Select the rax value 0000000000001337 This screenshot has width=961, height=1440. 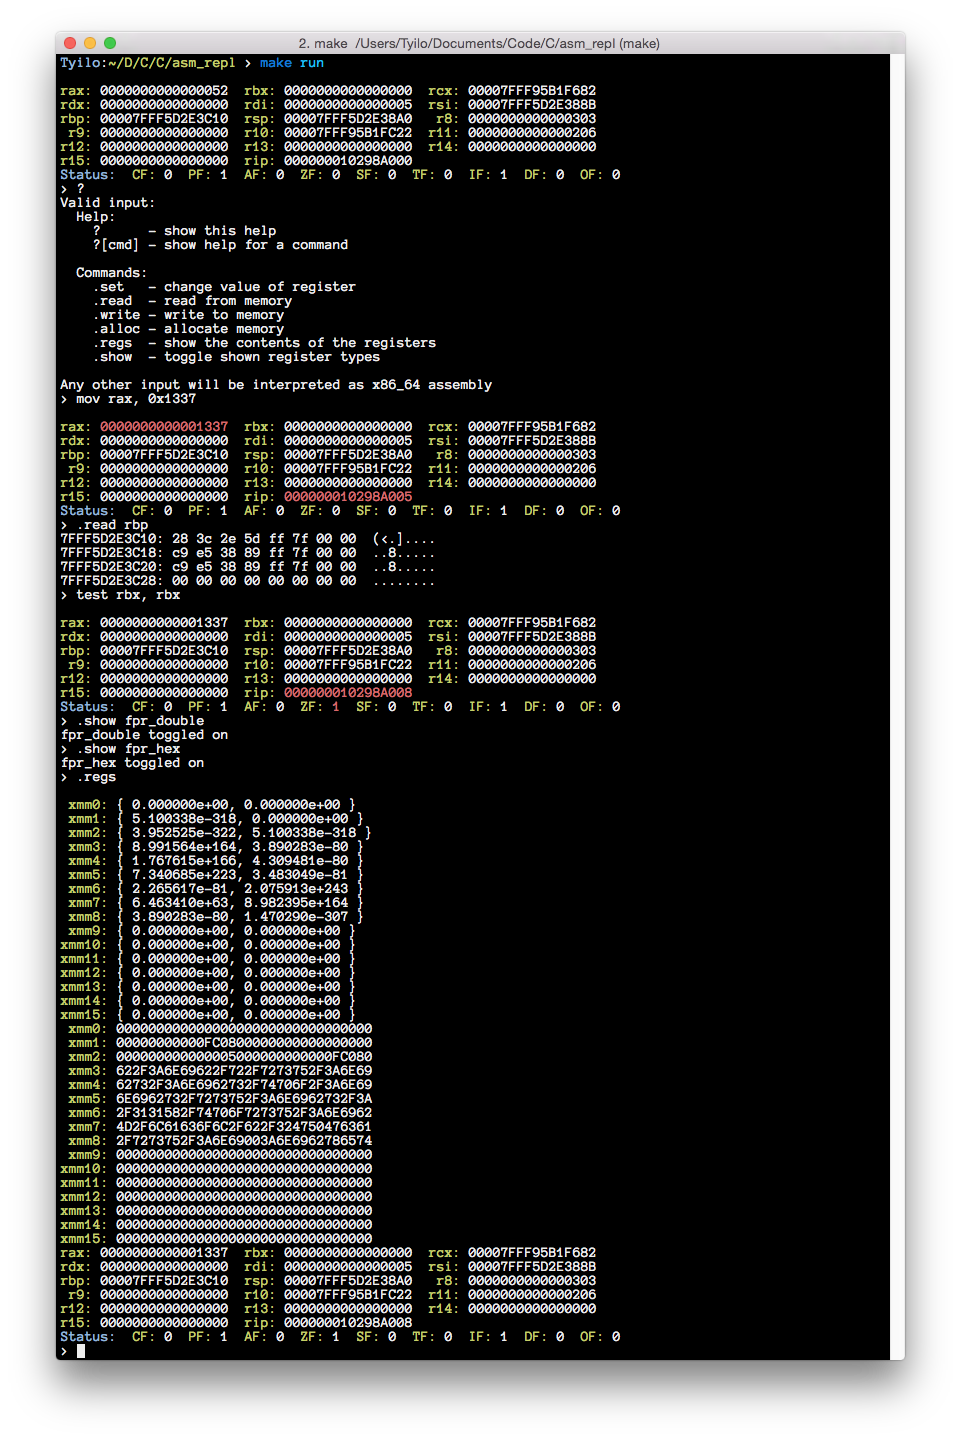pyautogui.click(x=165, y=425)
